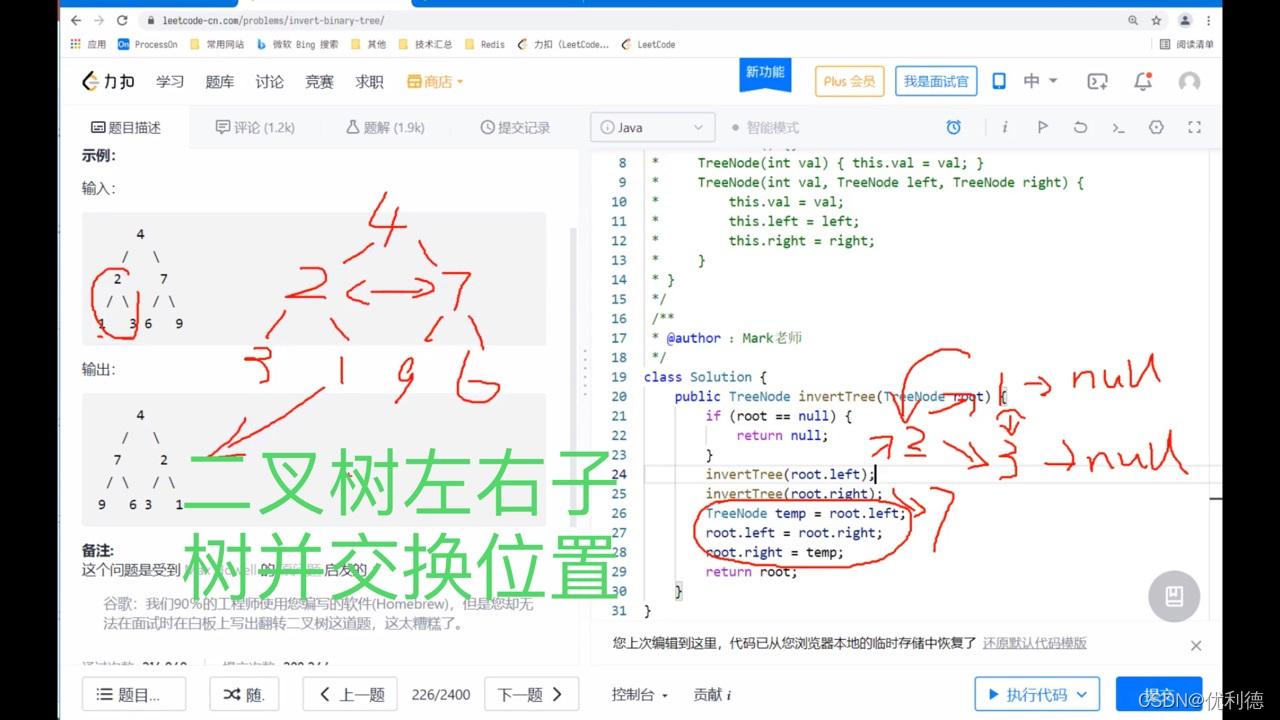The height and width of the screenshot is (720, 1280).
Task: Open 题目 problem list button
Action: point(135,694)
